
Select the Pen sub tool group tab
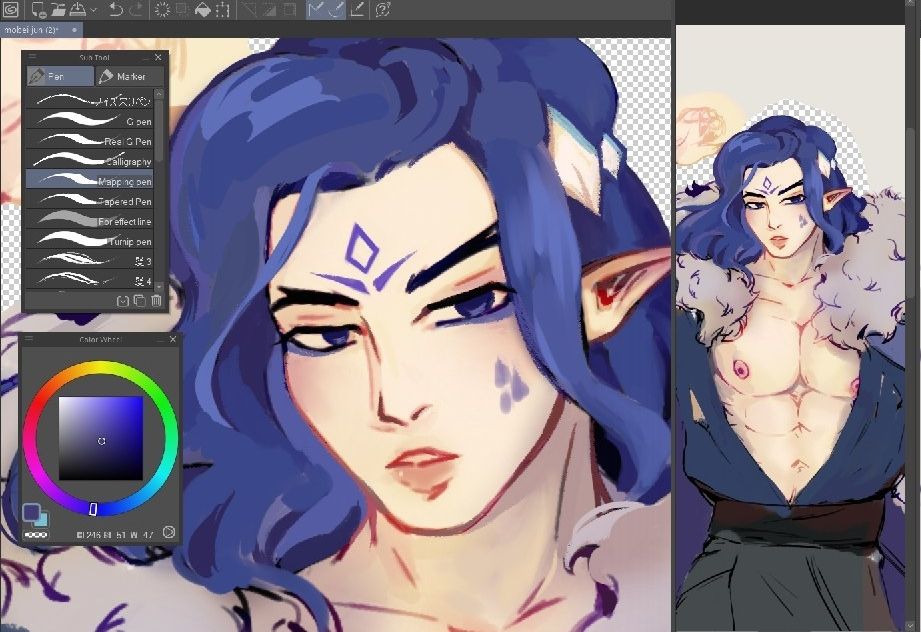60,76
